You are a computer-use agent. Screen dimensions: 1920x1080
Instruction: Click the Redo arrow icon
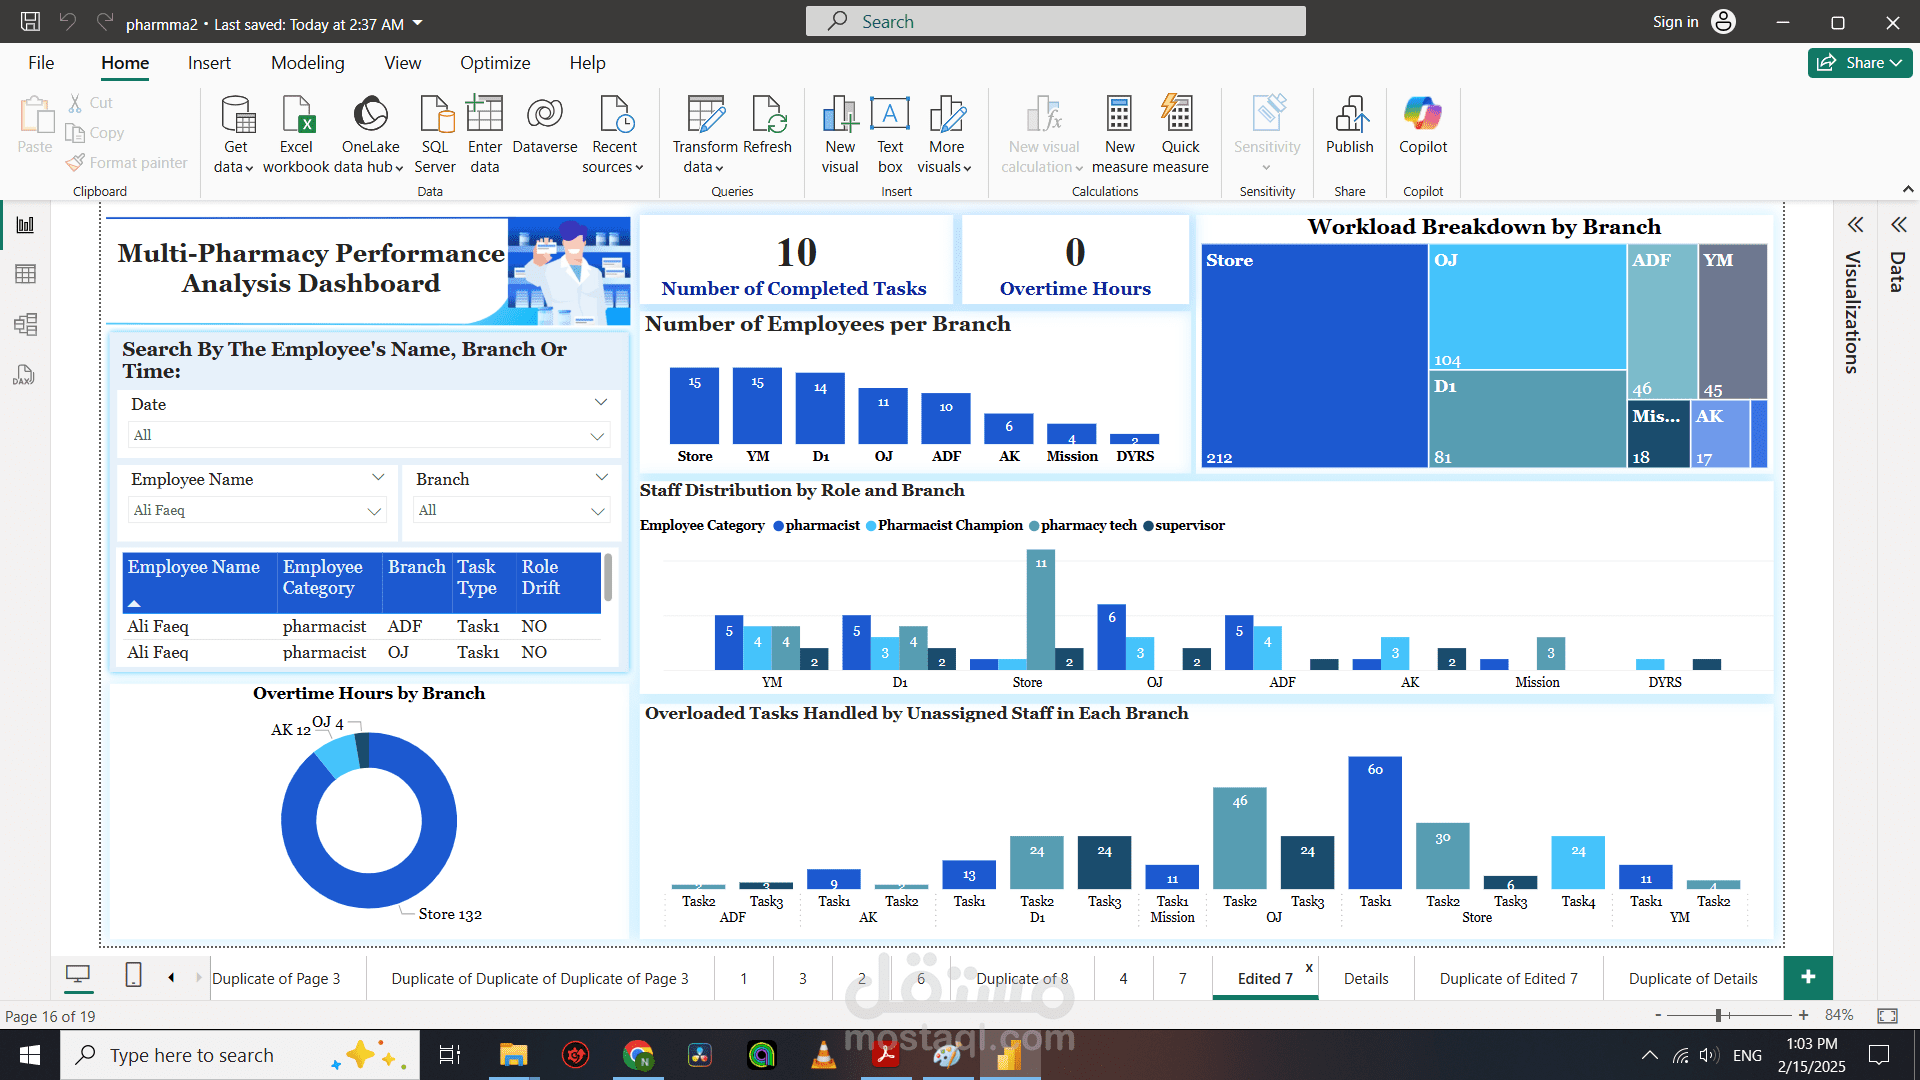[105, 22]
